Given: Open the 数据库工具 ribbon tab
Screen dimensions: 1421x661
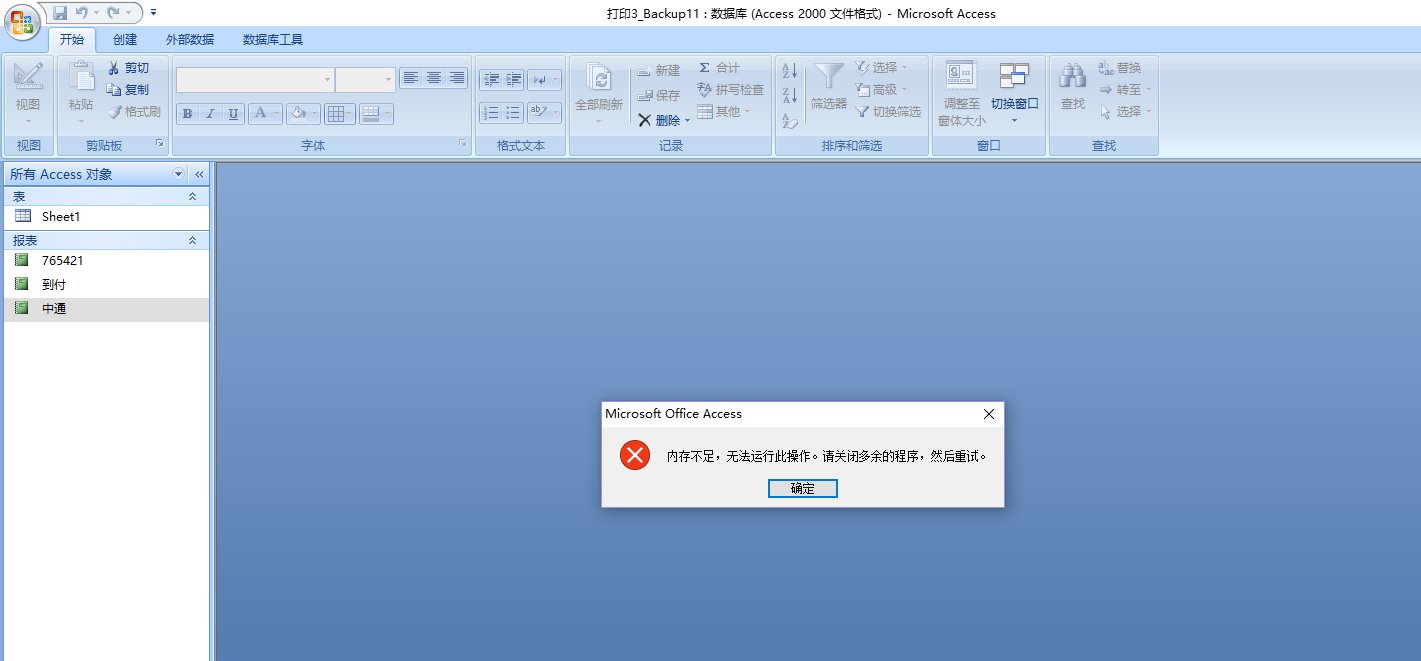Looking at the screenshot, I should tap(273, 40).
